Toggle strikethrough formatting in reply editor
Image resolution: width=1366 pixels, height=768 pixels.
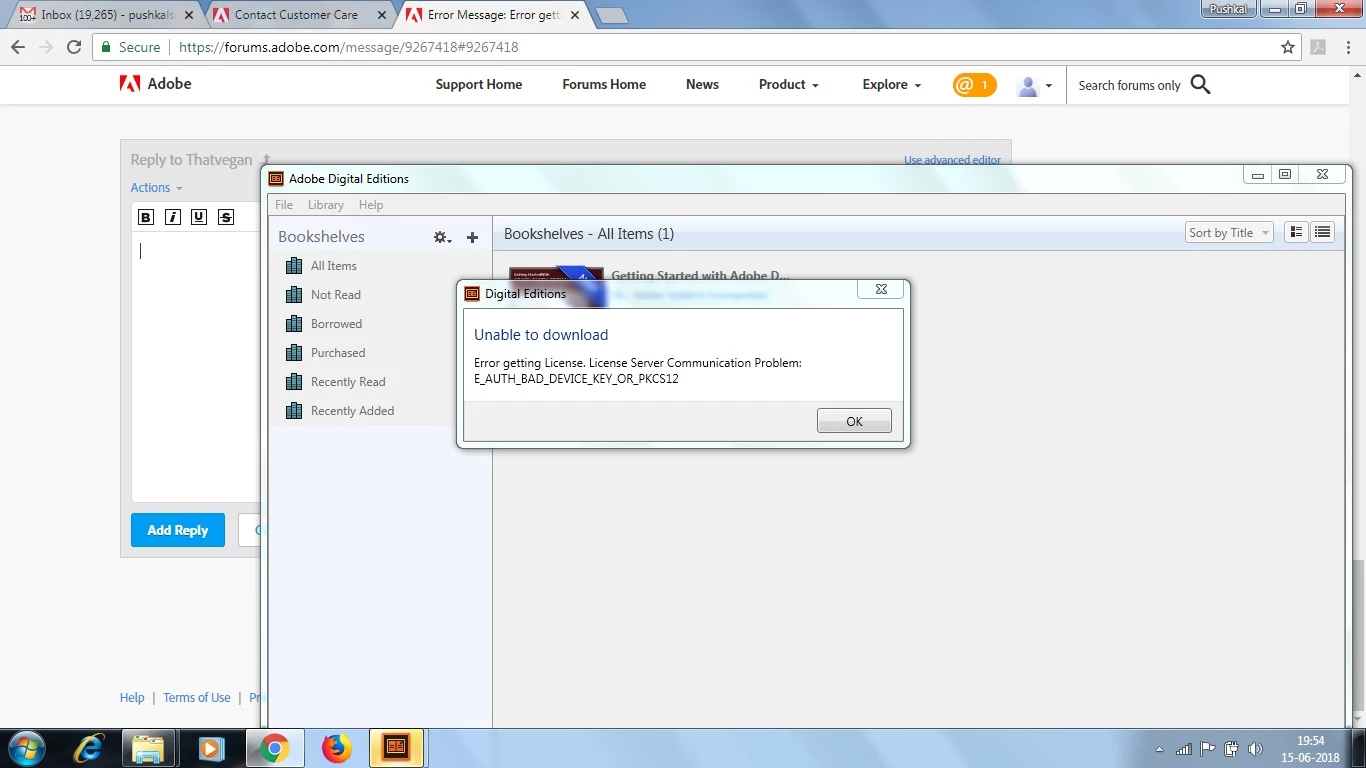tap(226, 217)
